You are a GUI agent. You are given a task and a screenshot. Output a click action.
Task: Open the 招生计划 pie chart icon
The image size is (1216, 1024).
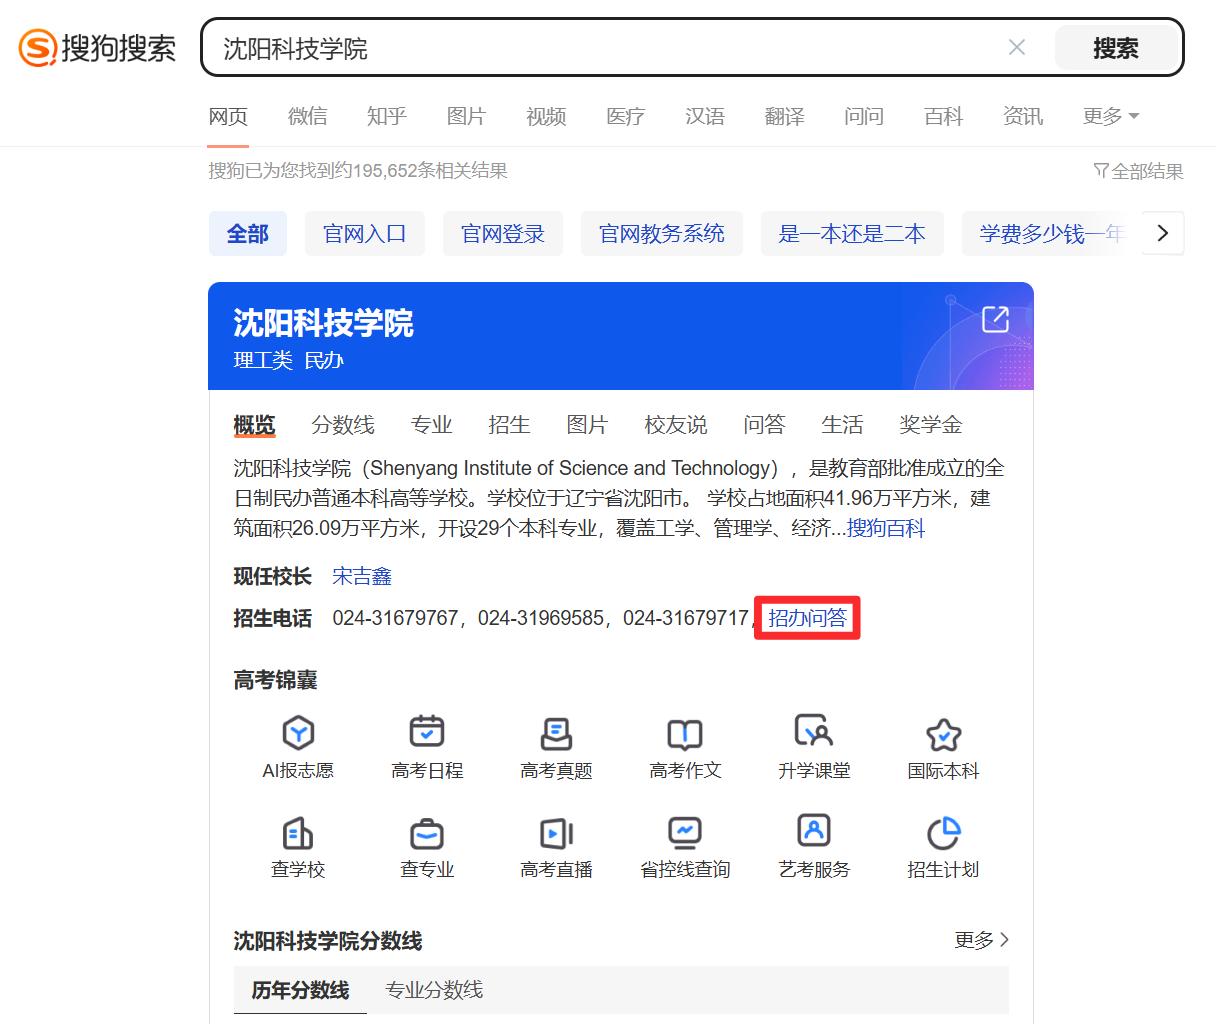point(943,832)
